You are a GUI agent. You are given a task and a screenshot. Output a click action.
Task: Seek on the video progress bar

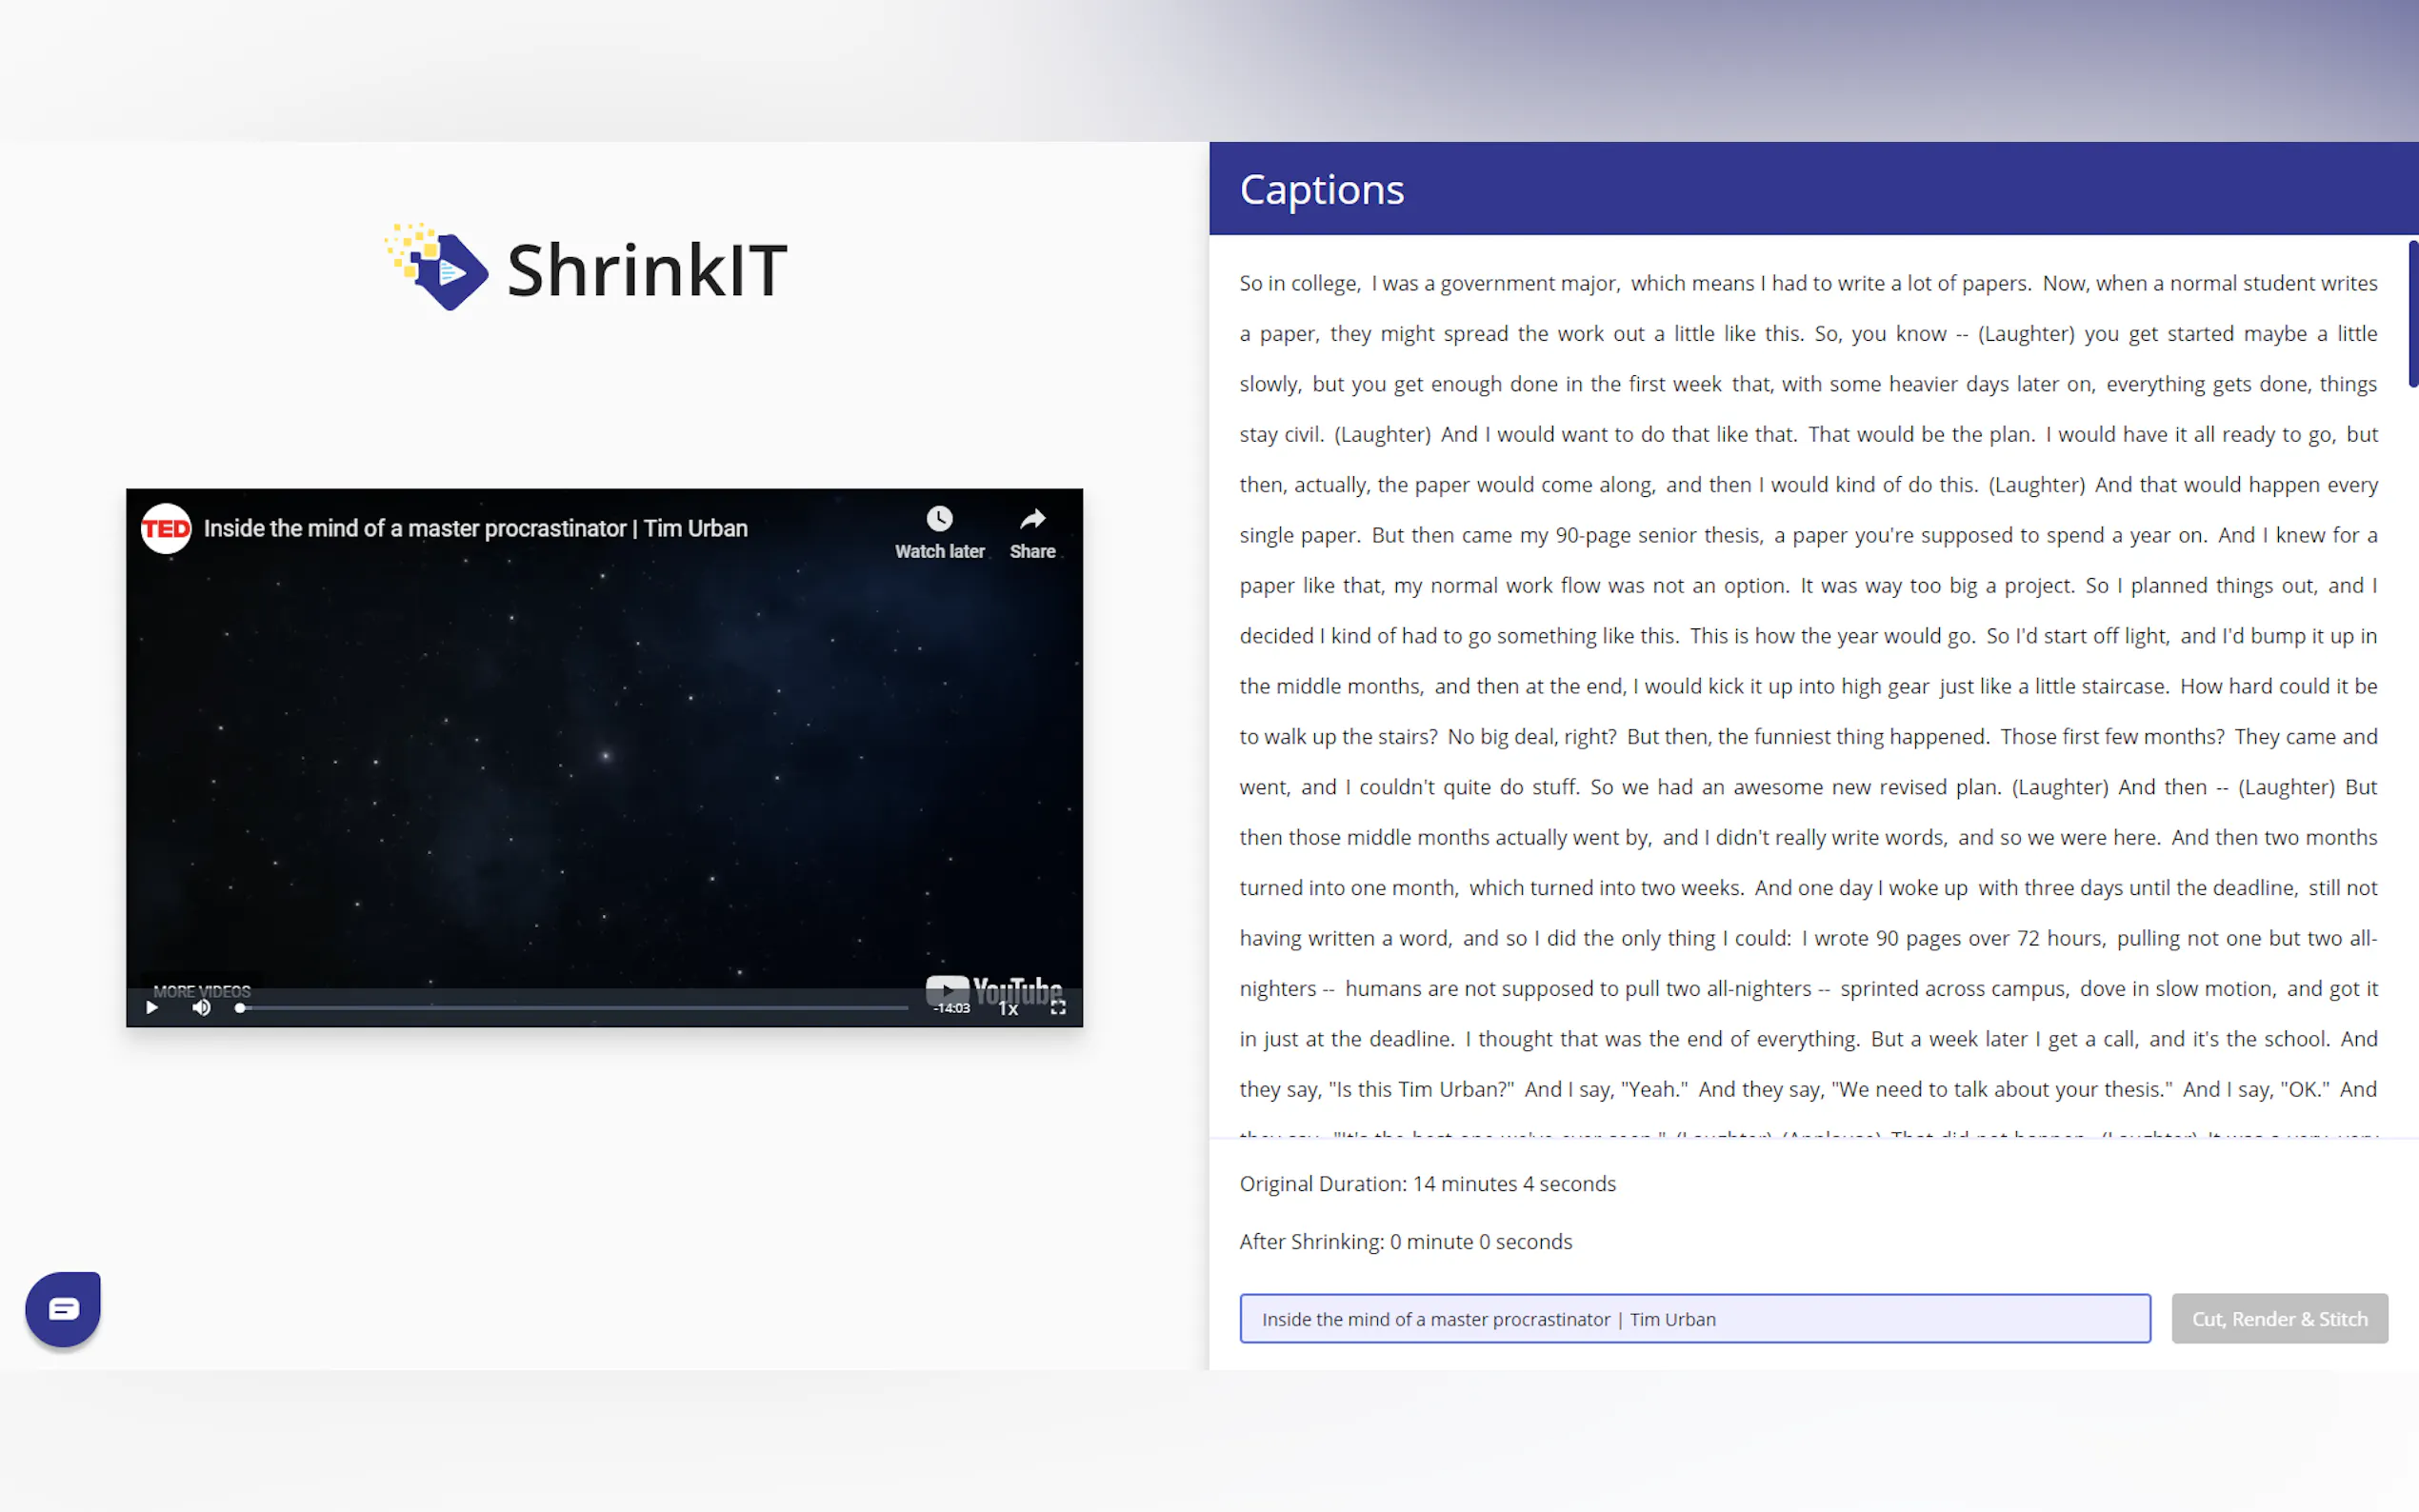[x=574, y=1008]
